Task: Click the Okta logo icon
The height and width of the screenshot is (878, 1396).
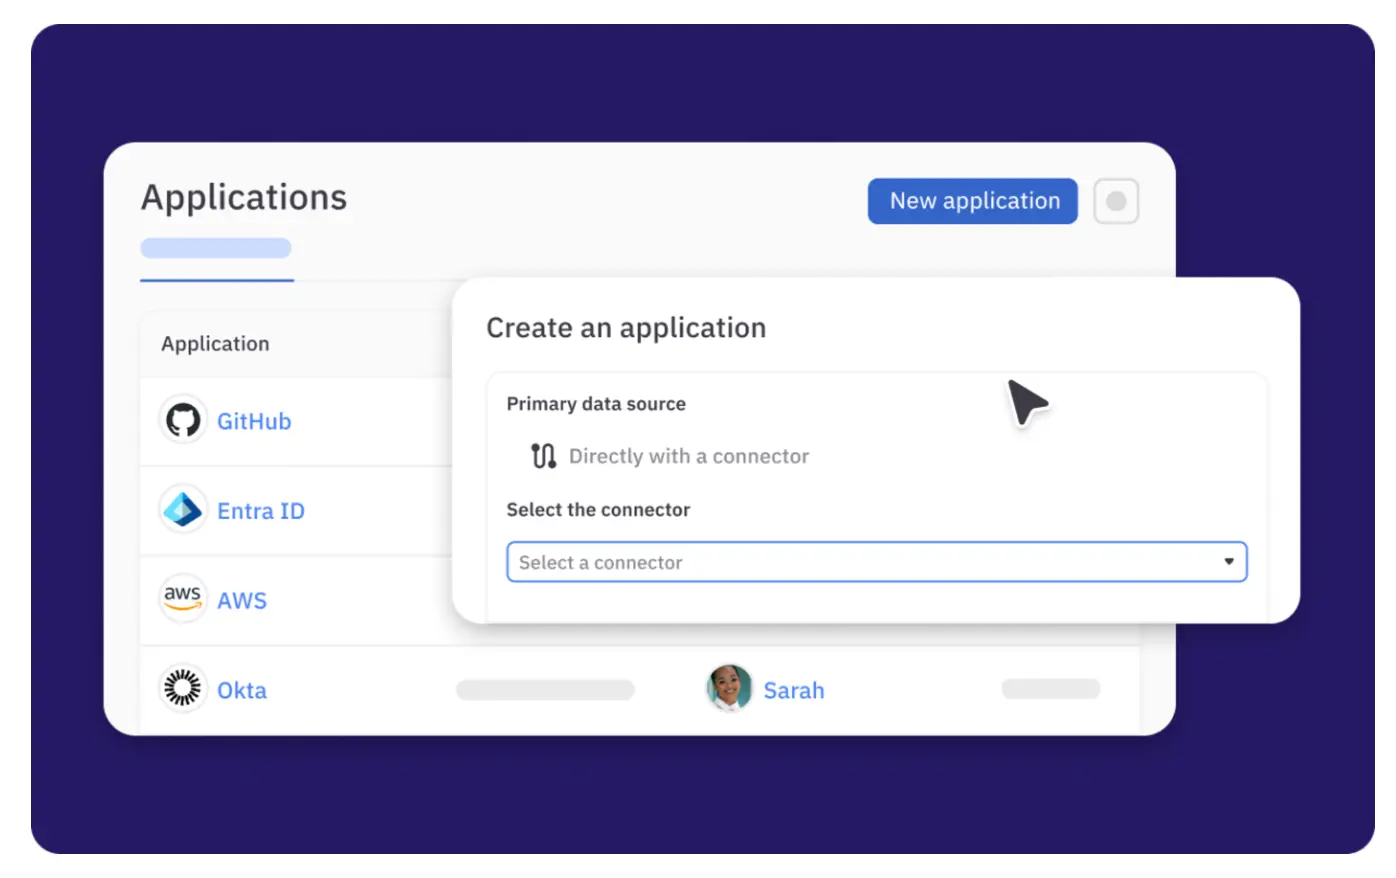Action: (182, 689)
